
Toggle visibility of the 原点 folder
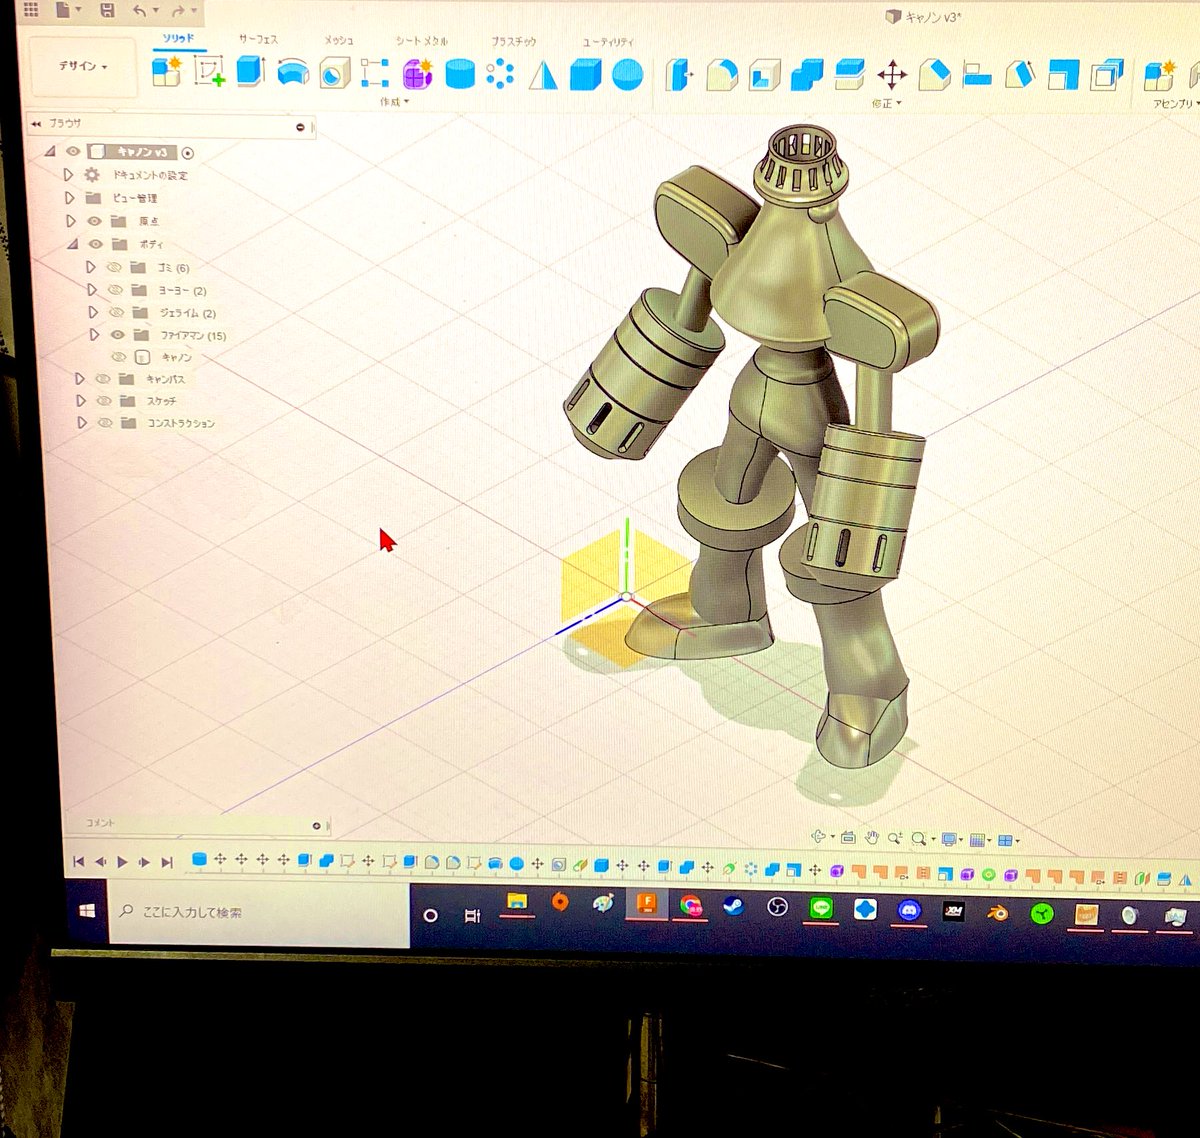point(95,221)
